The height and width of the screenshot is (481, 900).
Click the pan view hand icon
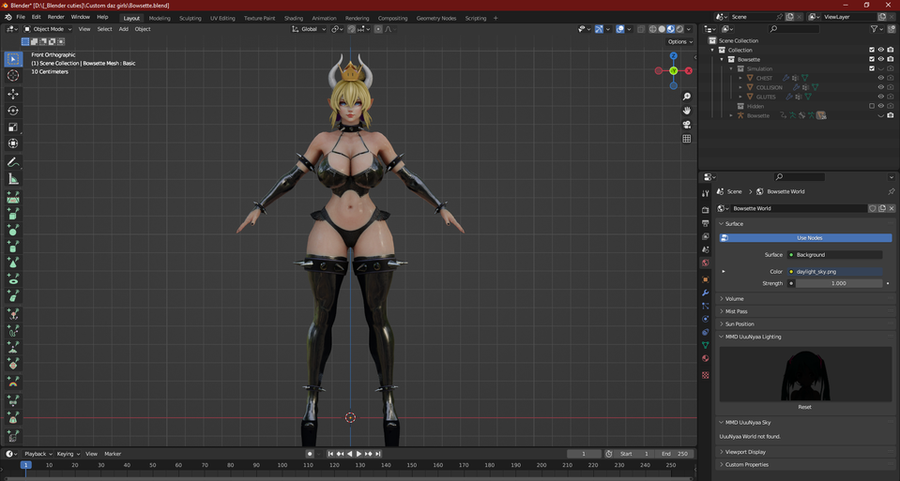[x=686, y=110]
